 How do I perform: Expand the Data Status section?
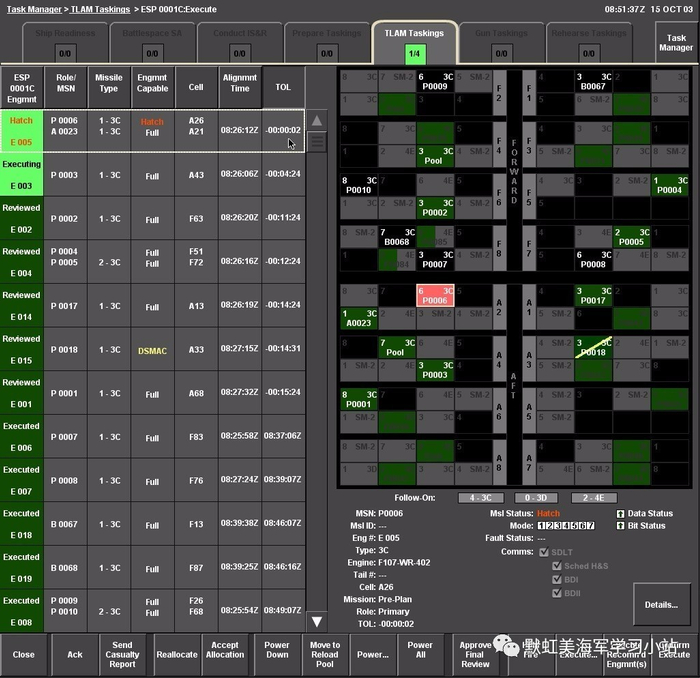(620, 513)
